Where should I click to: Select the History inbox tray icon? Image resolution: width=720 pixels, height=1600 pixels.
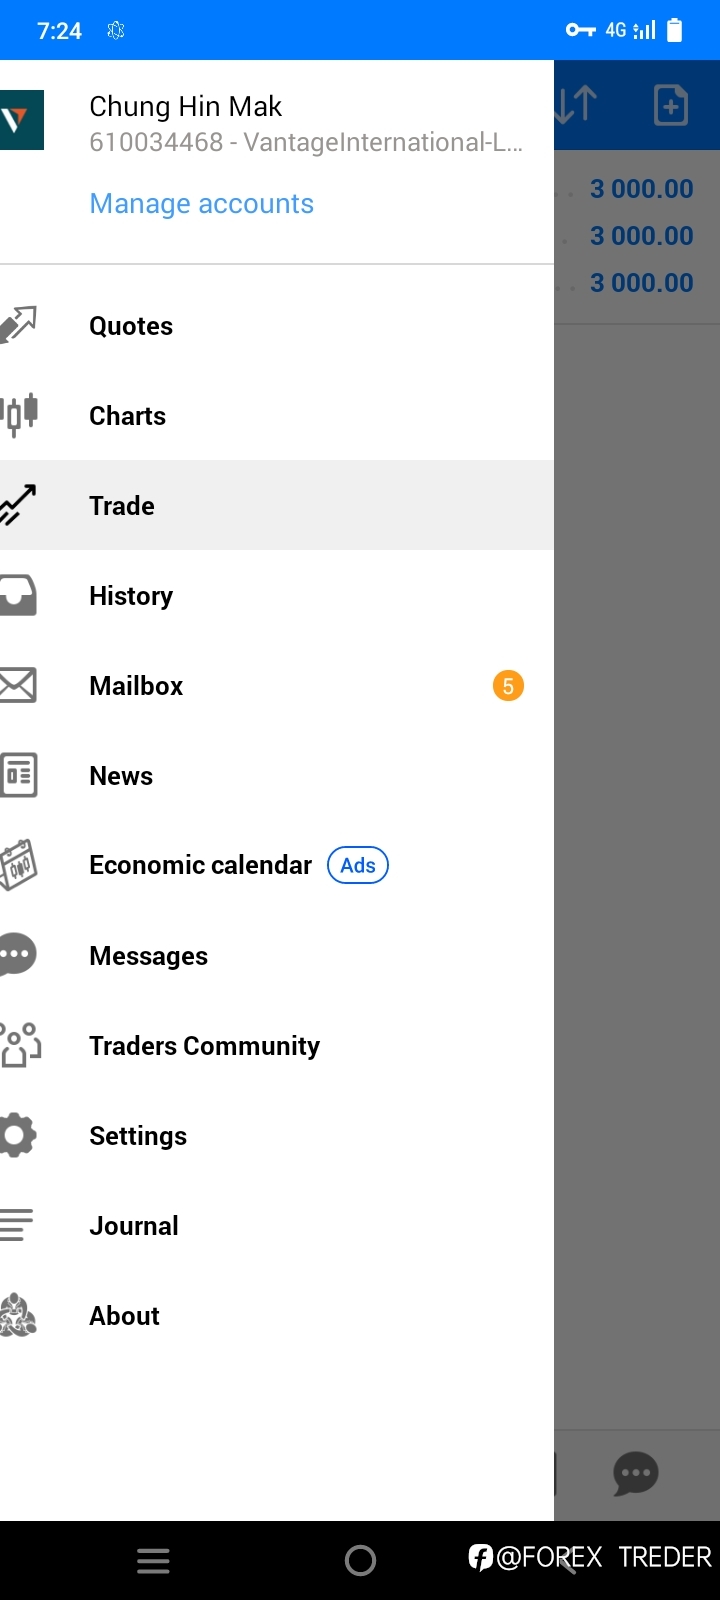18,595
